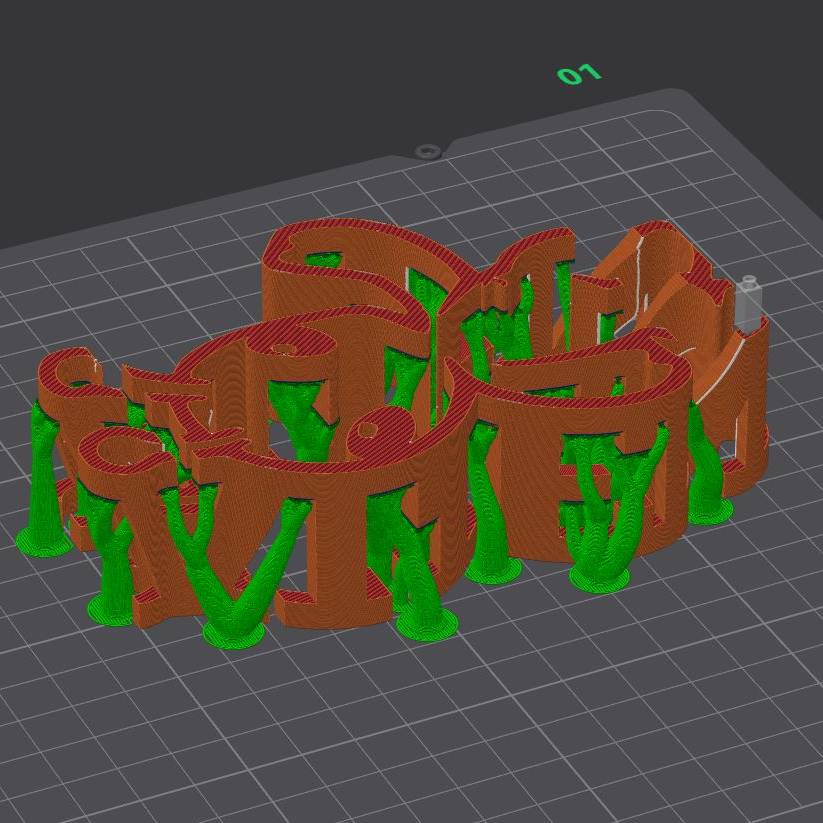Viewport: 823px width, 823px height.
Task: Click support base disc beneath the letter V
Action: pyautogui.click(x=234, y=632)
